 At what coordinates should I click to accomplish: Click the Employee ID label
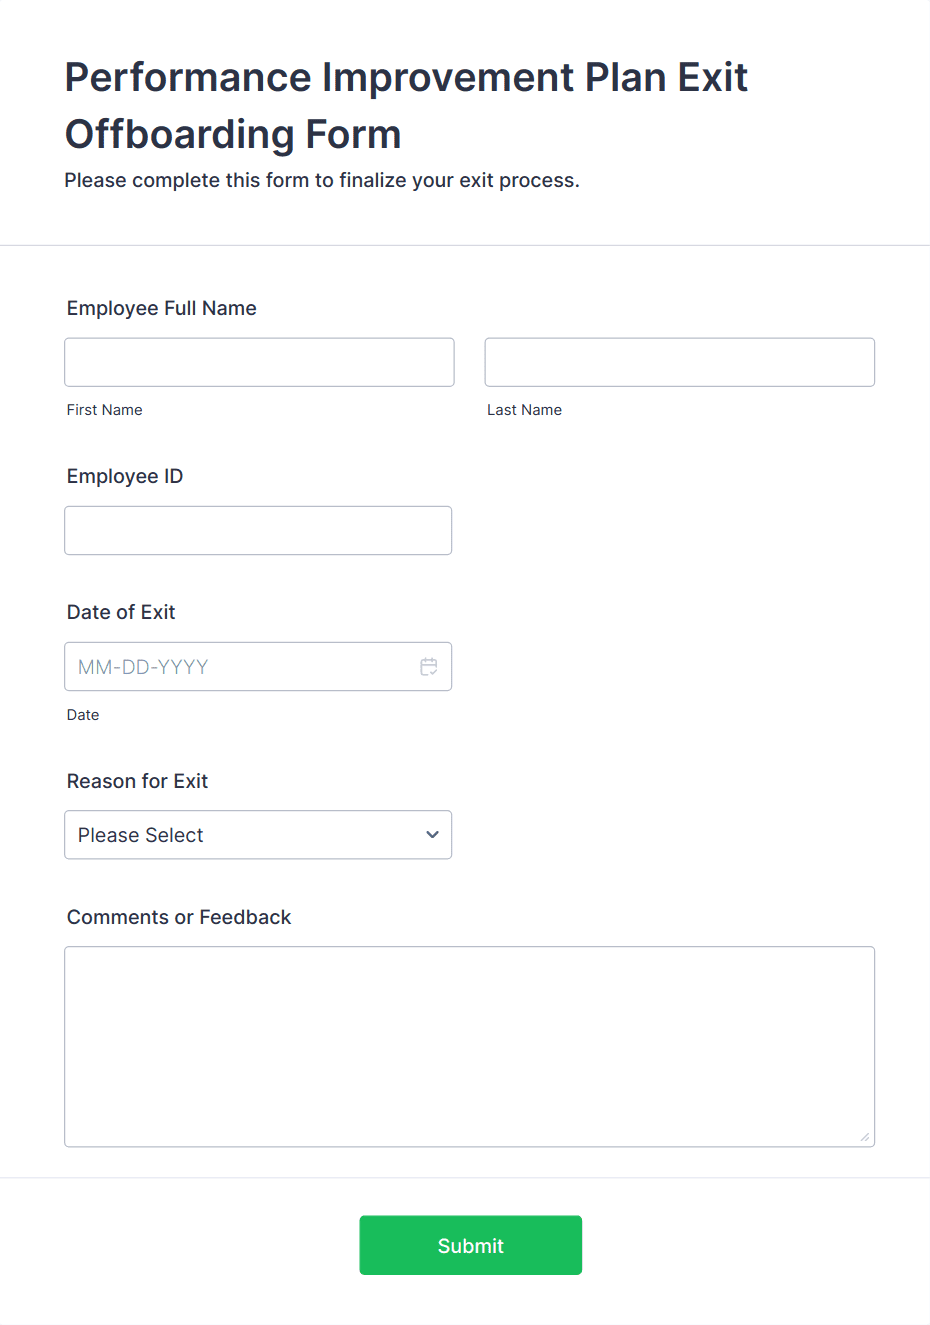[125, 476]
